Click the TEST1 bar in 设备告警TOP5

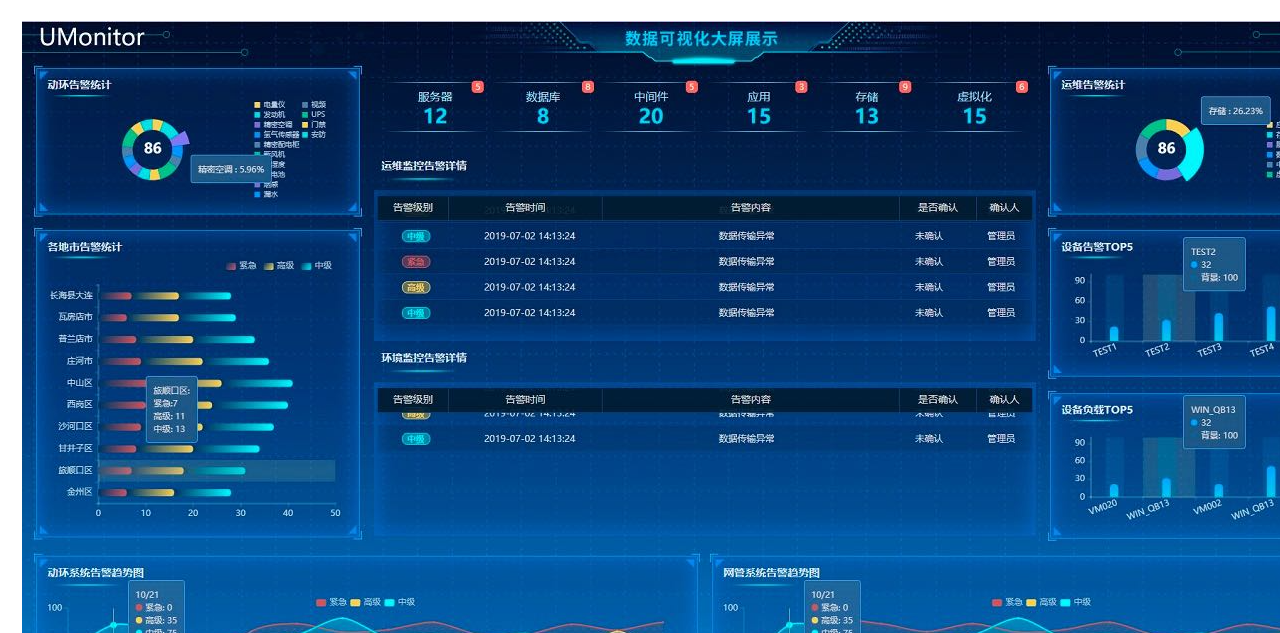(x=1114, y=333)
